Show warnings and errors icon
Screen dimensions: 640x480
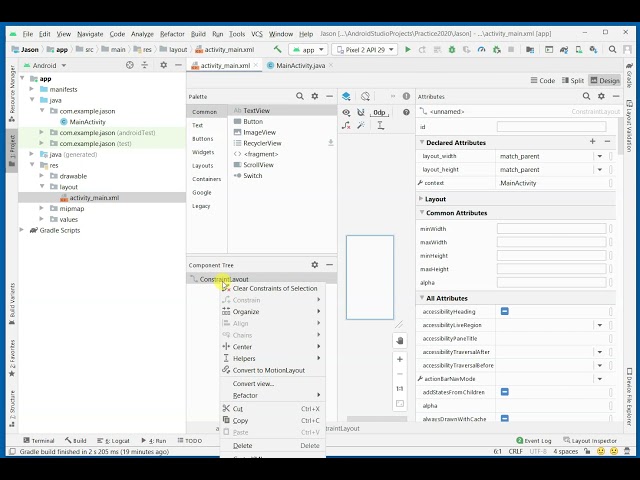tap(406, 96)
